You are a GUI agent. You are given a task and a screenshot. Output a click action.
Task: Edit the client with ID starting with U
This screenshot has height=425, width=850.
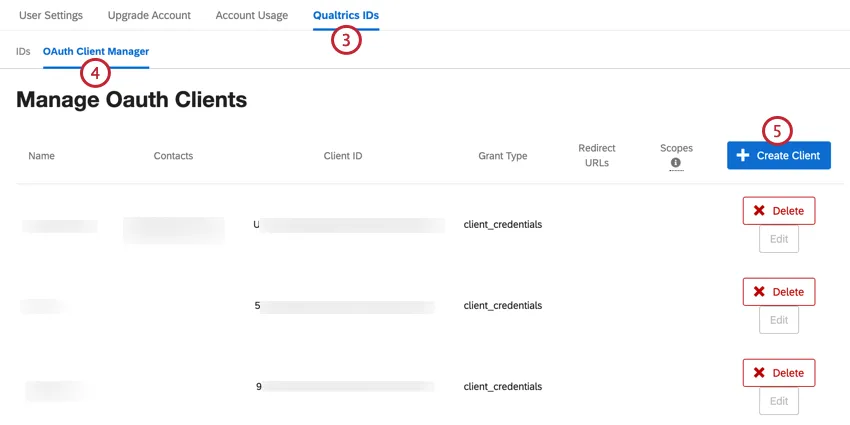pyautogui.click(x=778, y=239)
